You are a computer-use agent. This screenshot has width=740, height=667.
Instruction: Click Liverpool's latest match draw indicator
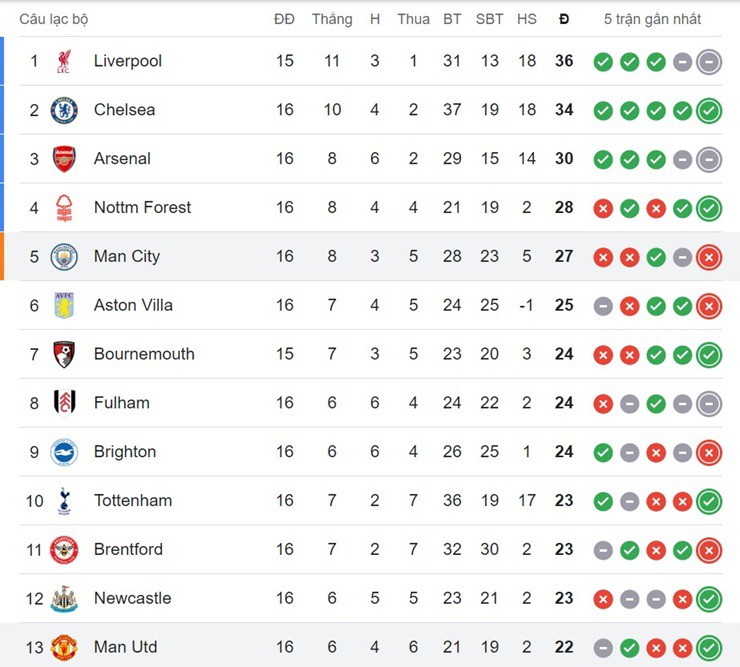point(709,61)
